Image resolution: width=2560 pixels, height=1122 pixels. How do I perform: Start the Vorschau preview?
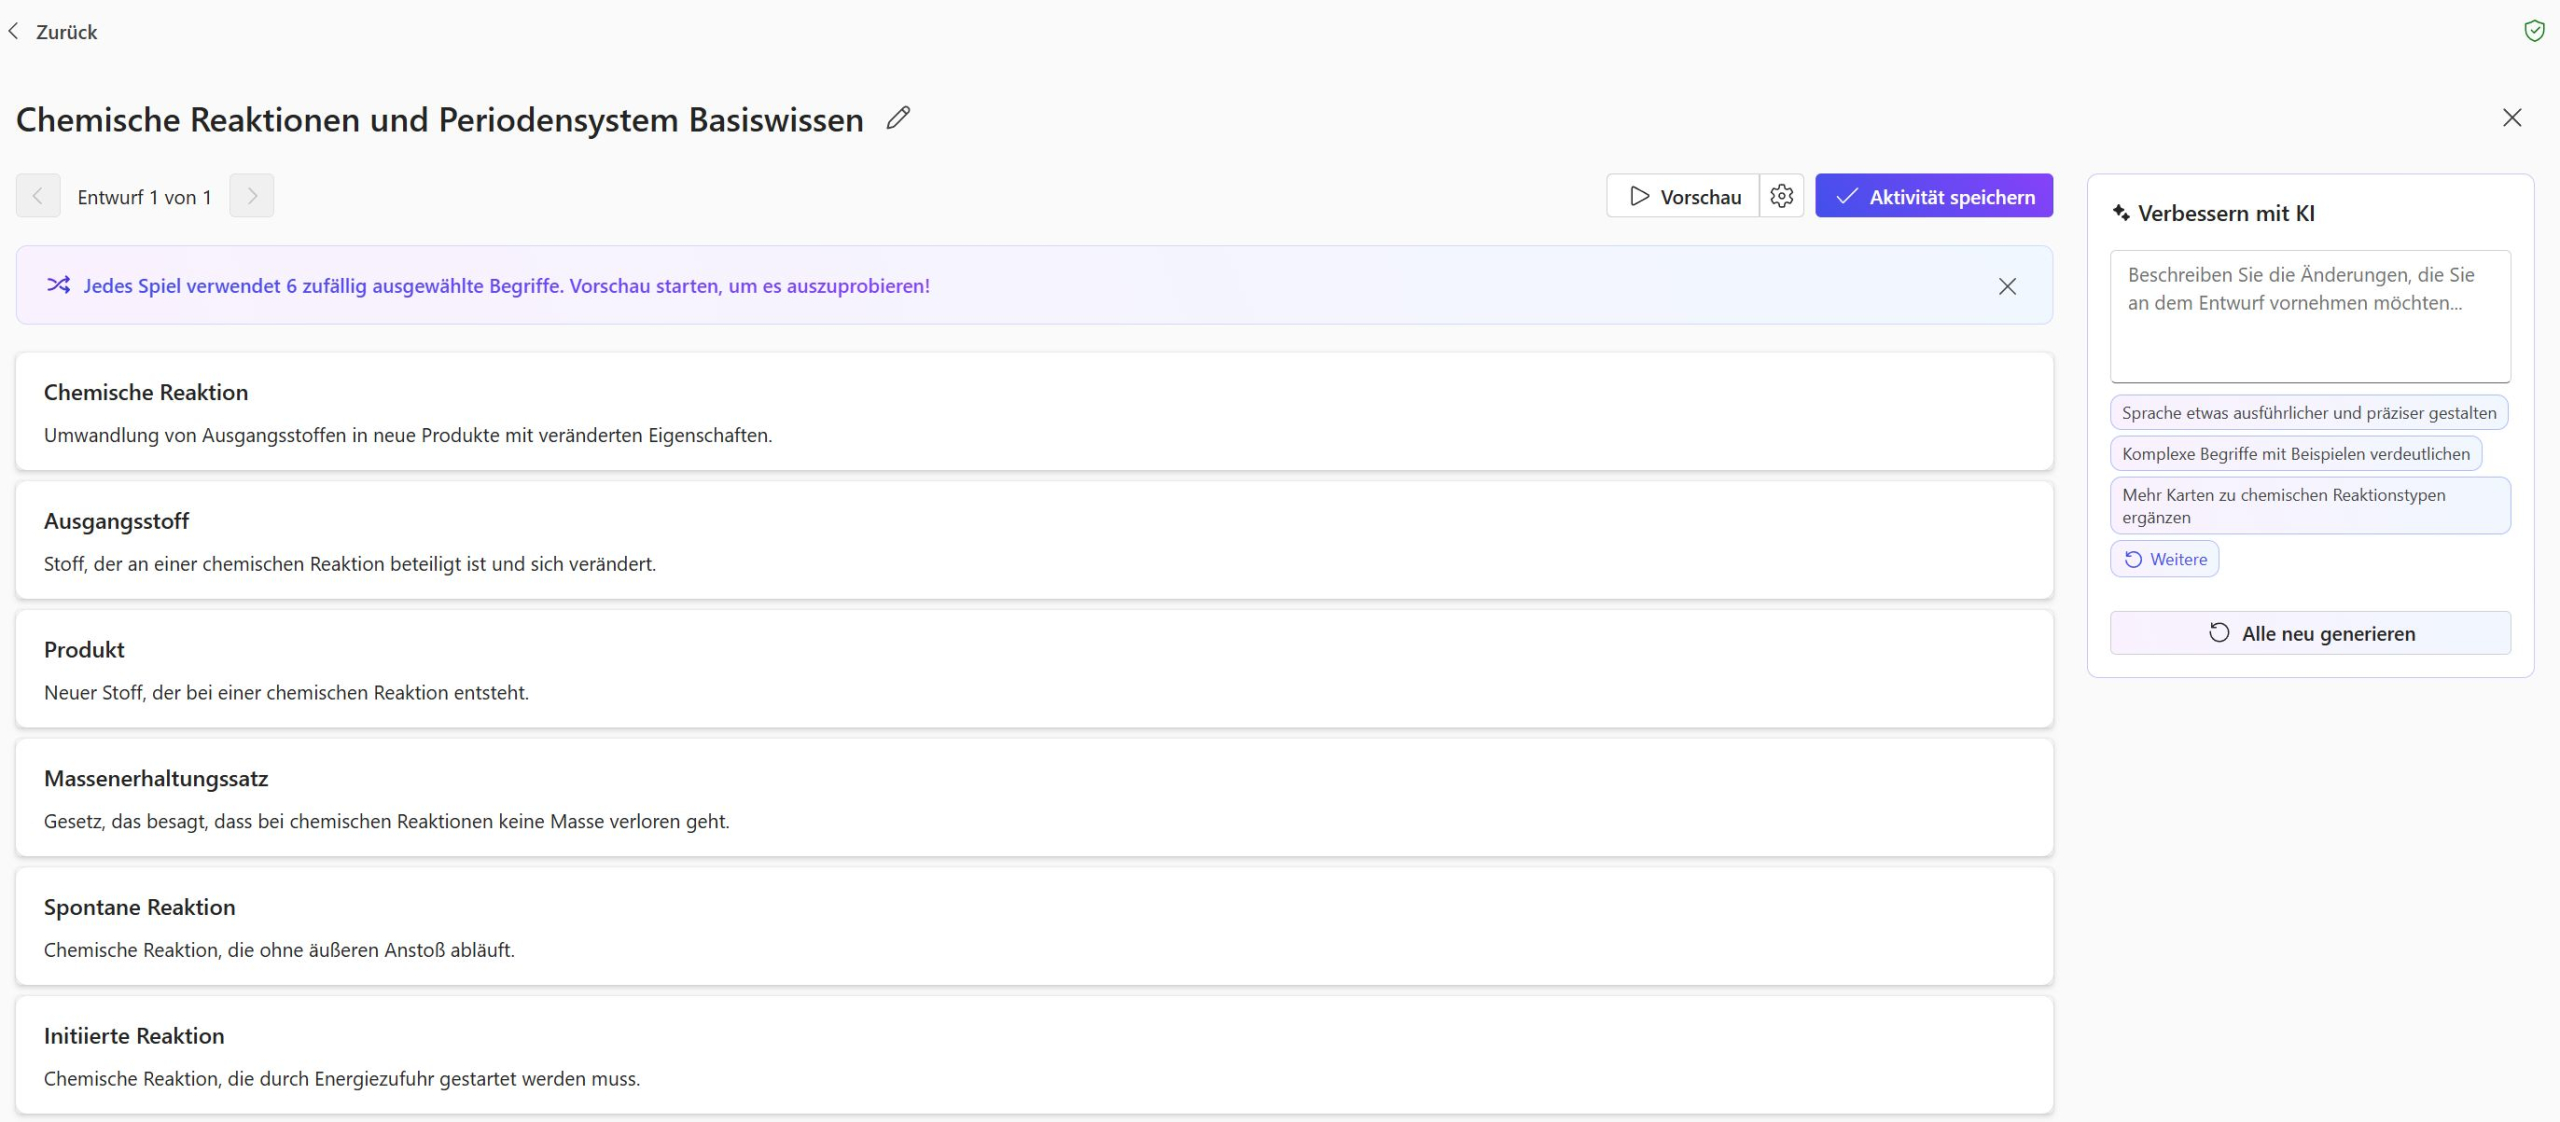1683,196
